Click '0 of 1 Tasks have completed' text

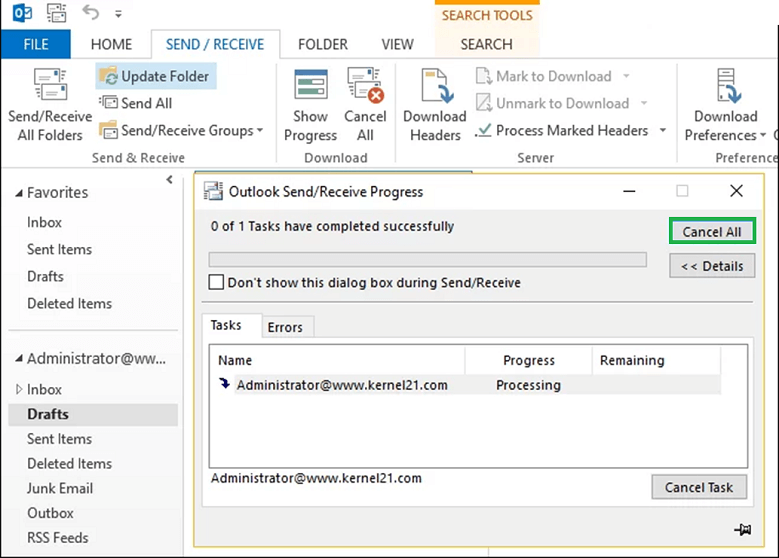tap(332, 226)
